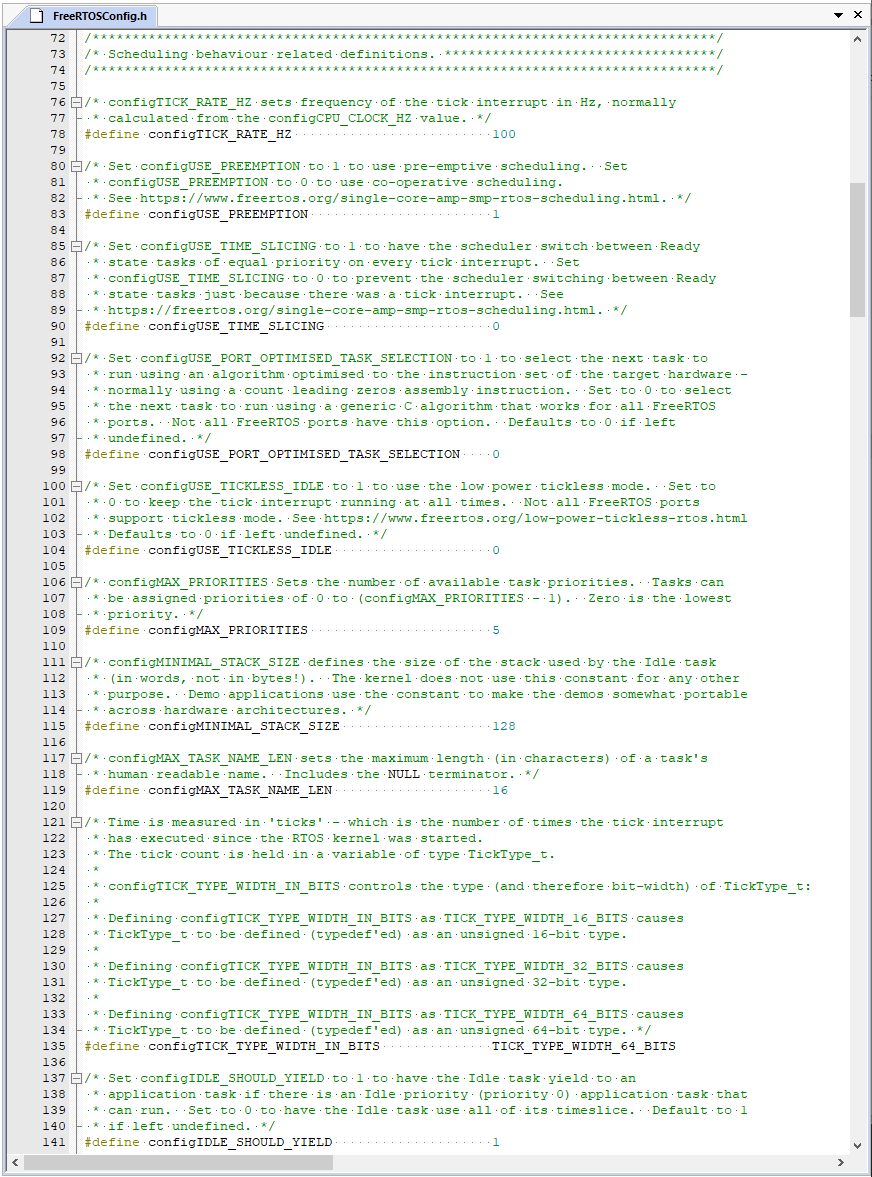Click the horizontal scrollbar thumb
This screenshot has height=1177, width=872.
point(400,1163)
